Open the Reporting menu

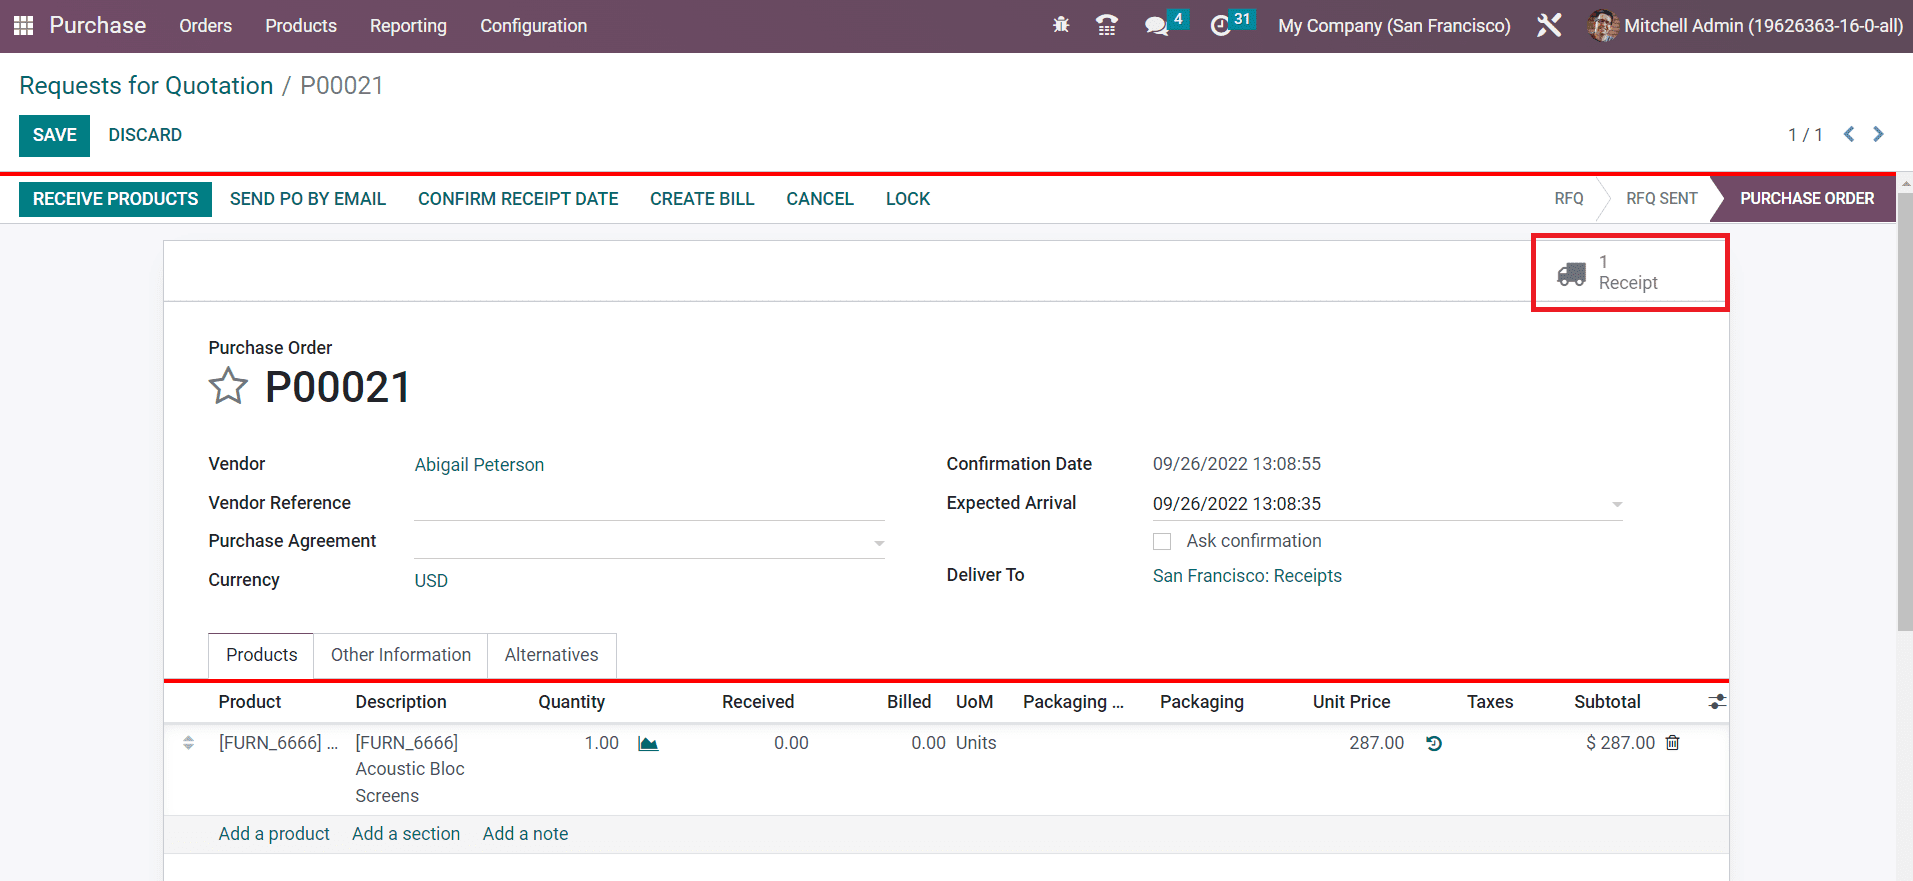408,26
